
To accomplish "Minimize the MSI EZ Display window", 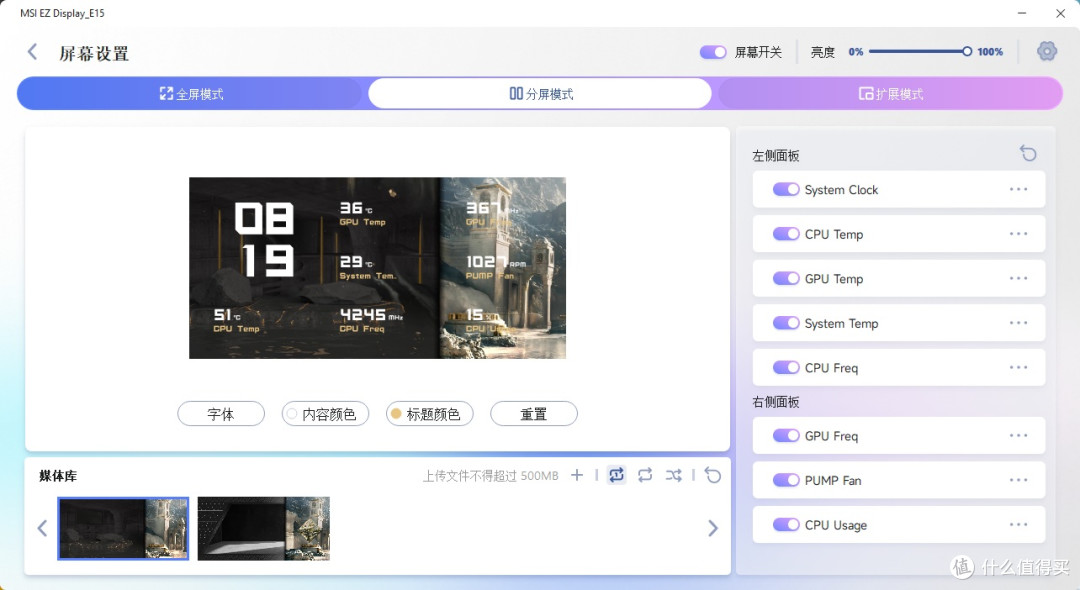I will tap(1022, 13).
